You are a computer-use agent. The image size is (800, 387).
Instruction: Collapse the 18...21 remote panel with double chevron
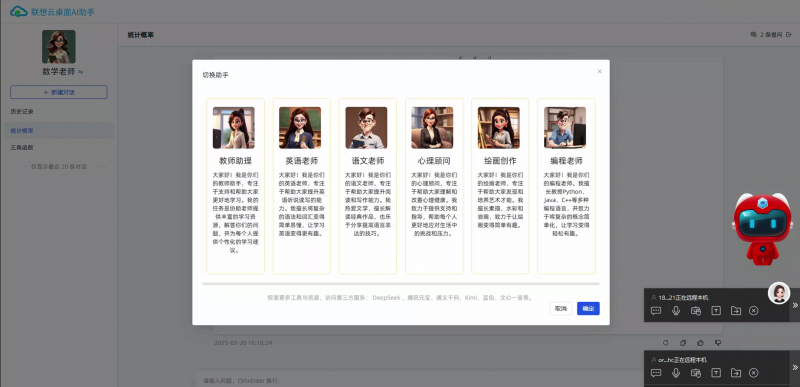[794, 305]
